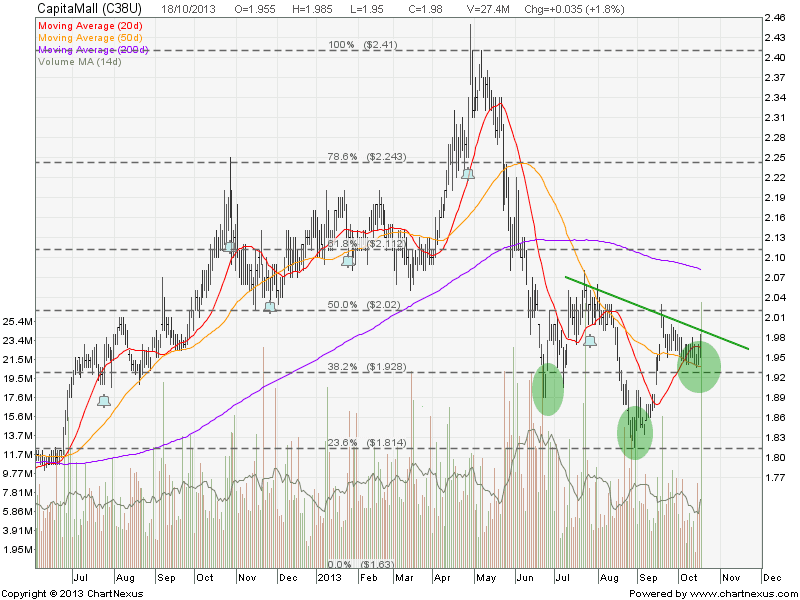Image resolution: width=800 pixels, height=600 pixels.
Task: Click the '5.86M' volume axis label
Action: [x=19, y=512]
